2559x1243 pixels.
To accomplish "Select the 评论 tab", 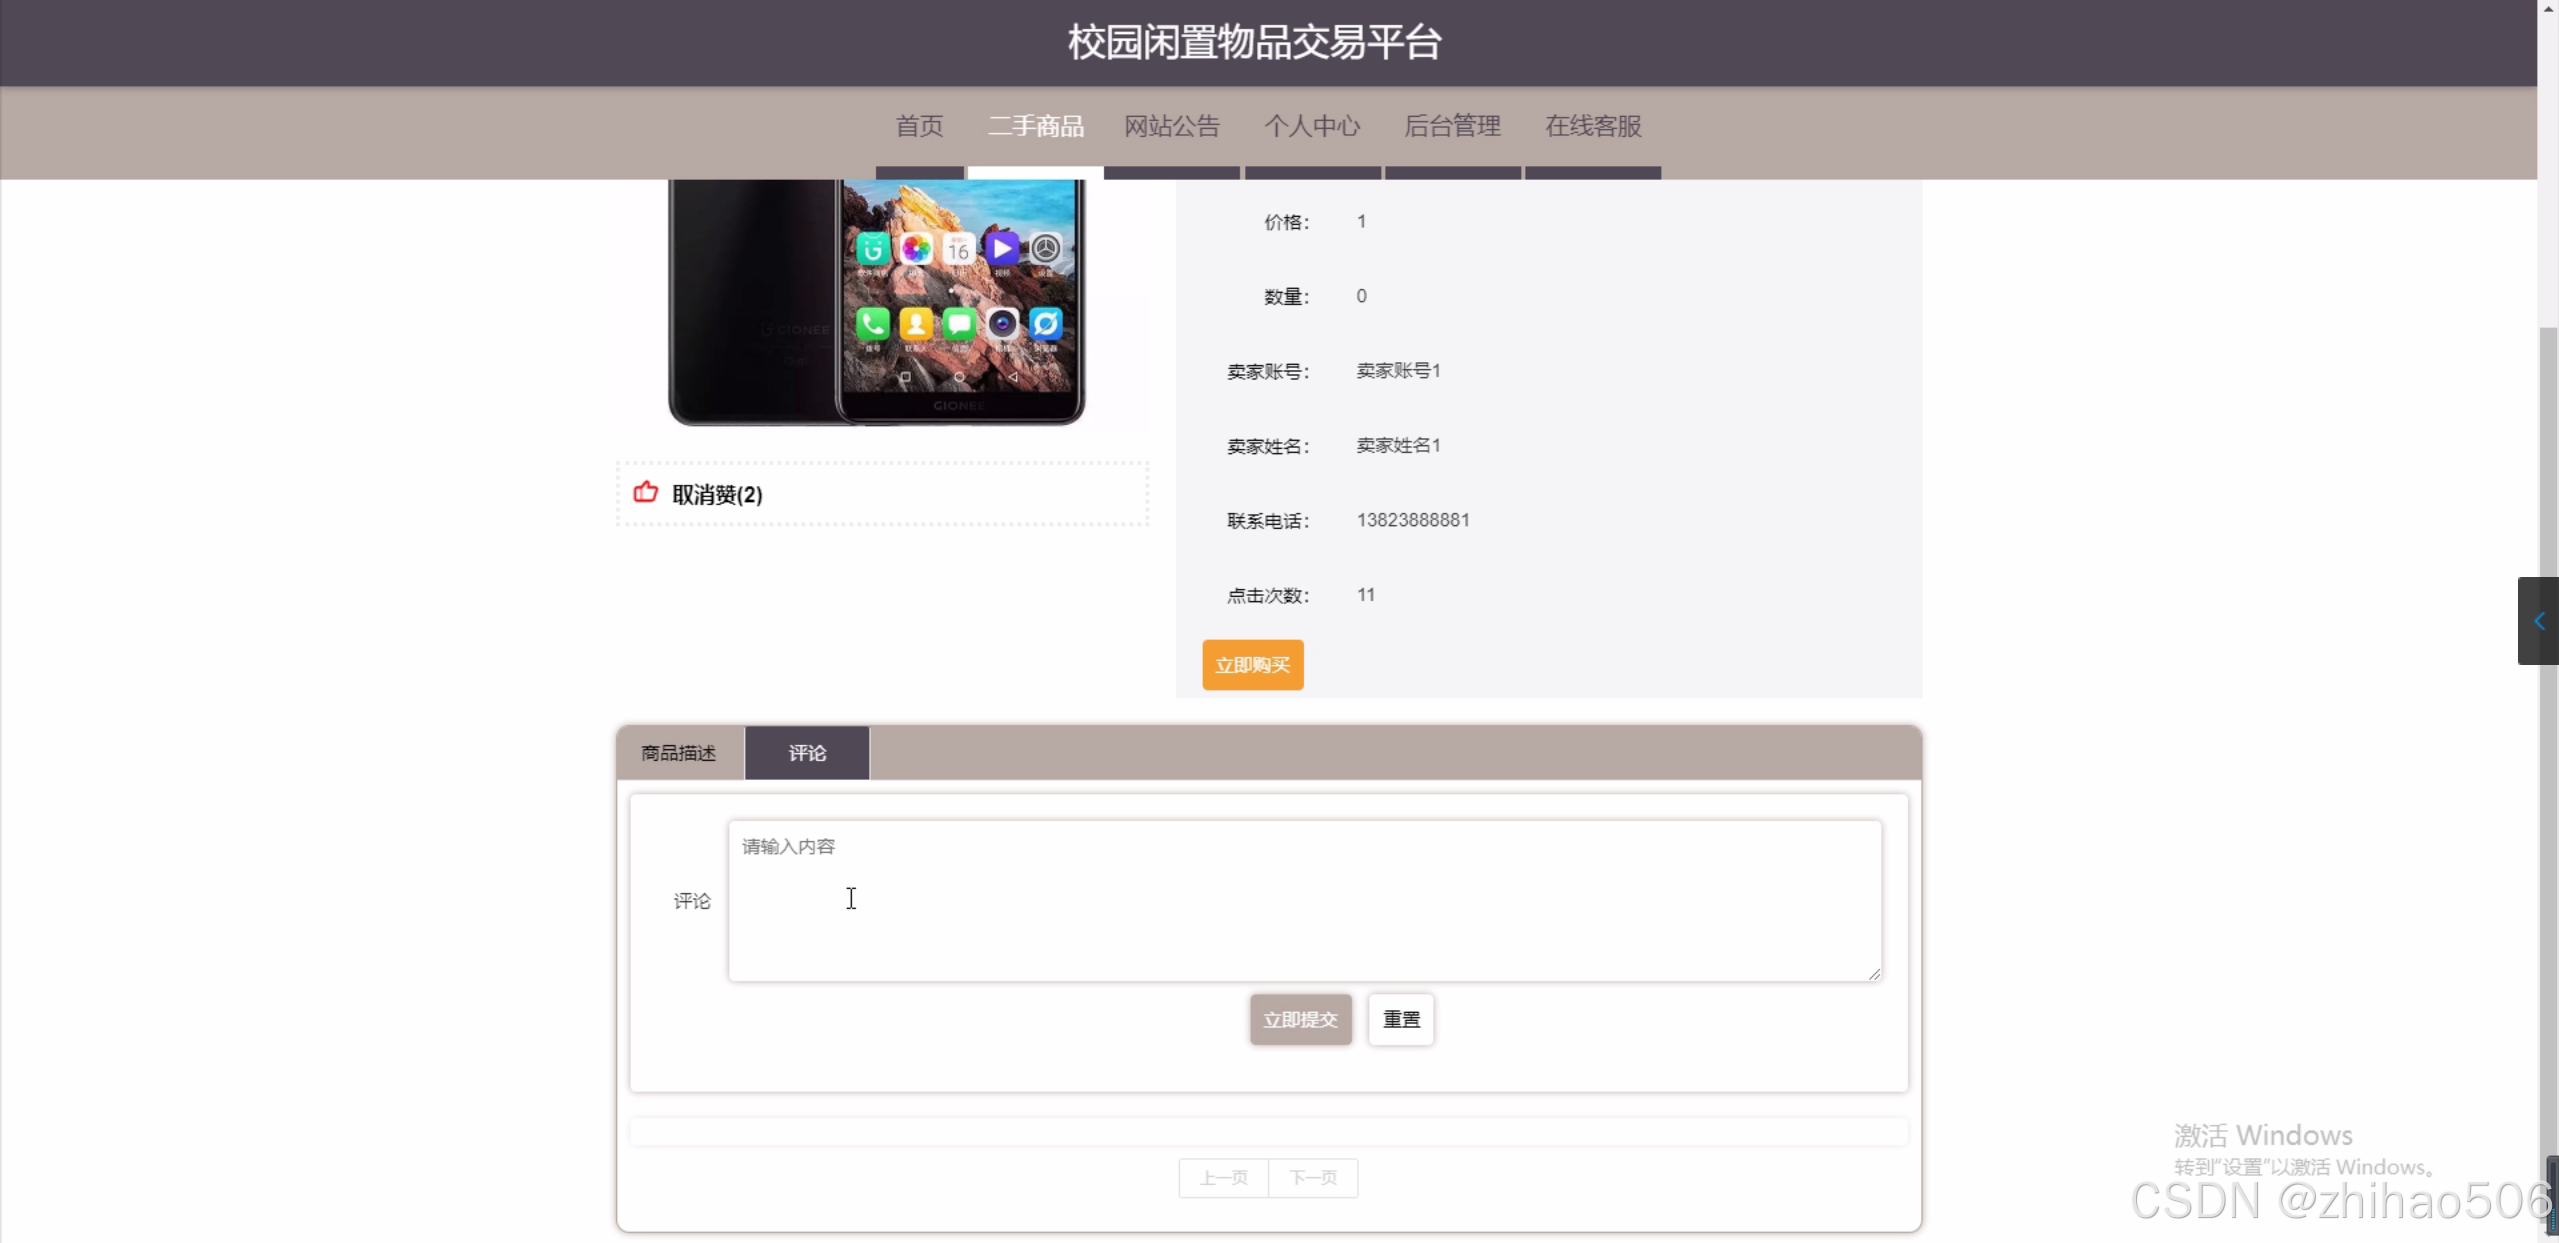I will [807, 753].
